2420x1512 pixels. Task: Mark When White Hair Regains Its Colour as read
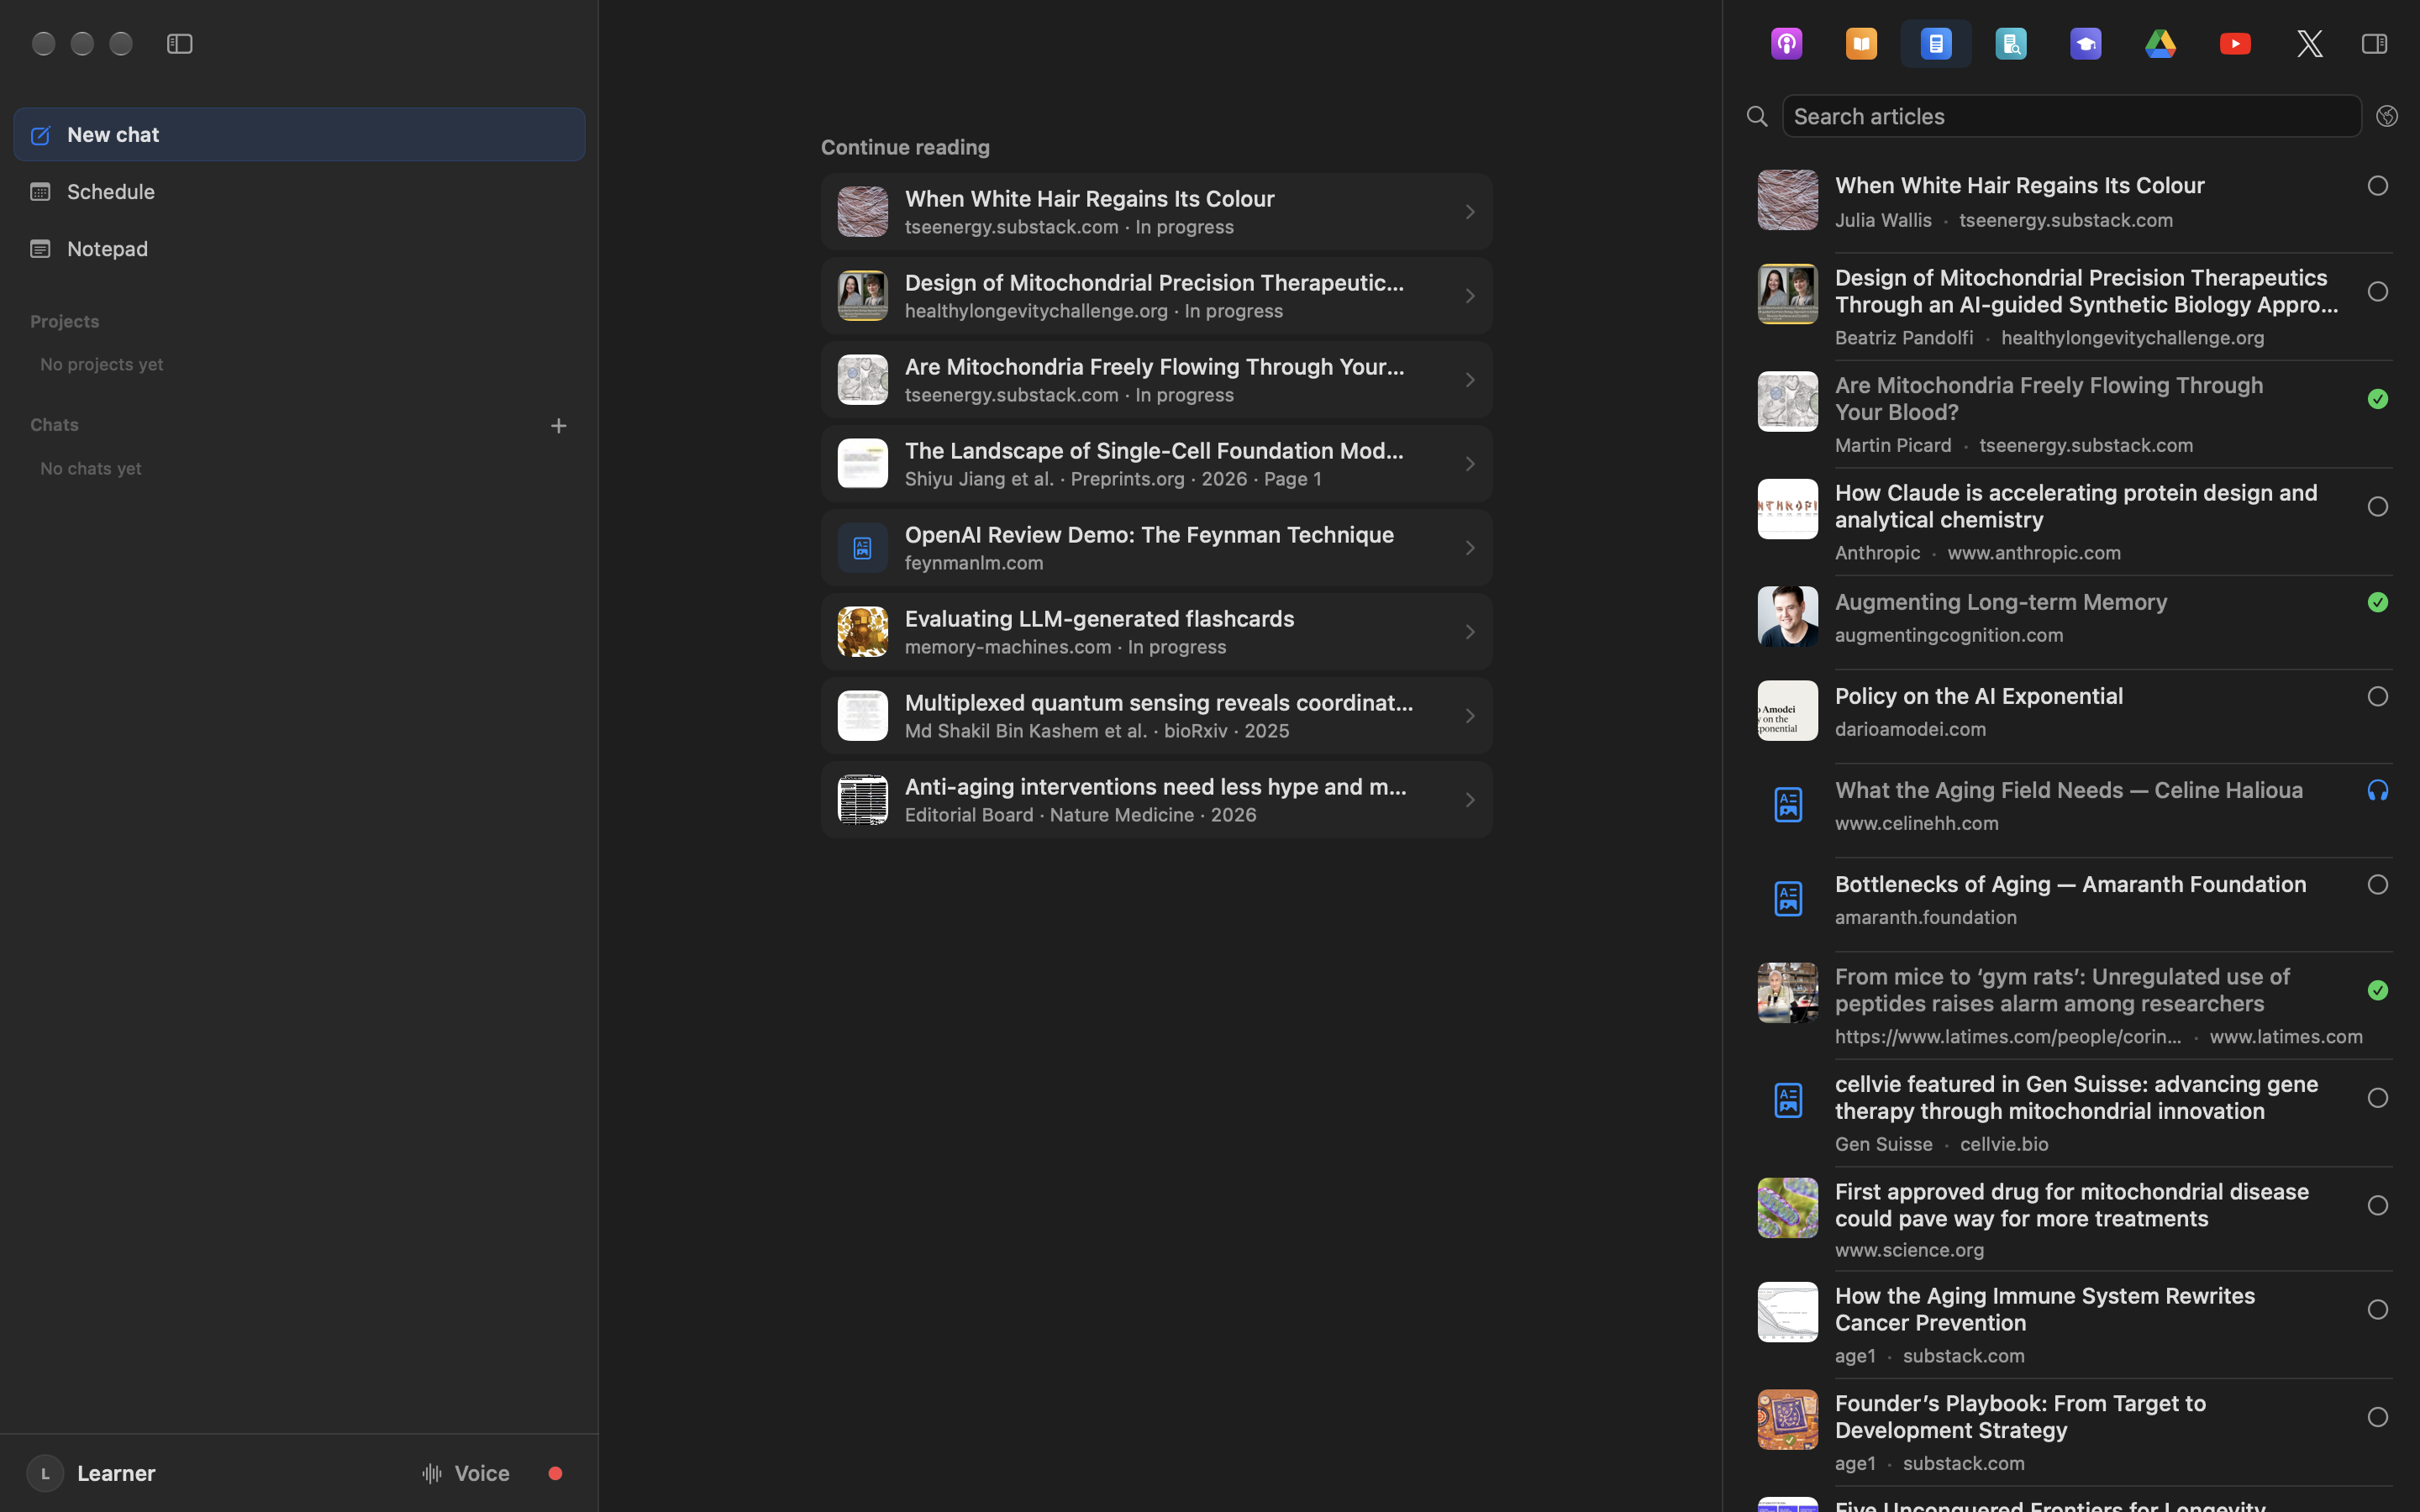coord(2377,186)
